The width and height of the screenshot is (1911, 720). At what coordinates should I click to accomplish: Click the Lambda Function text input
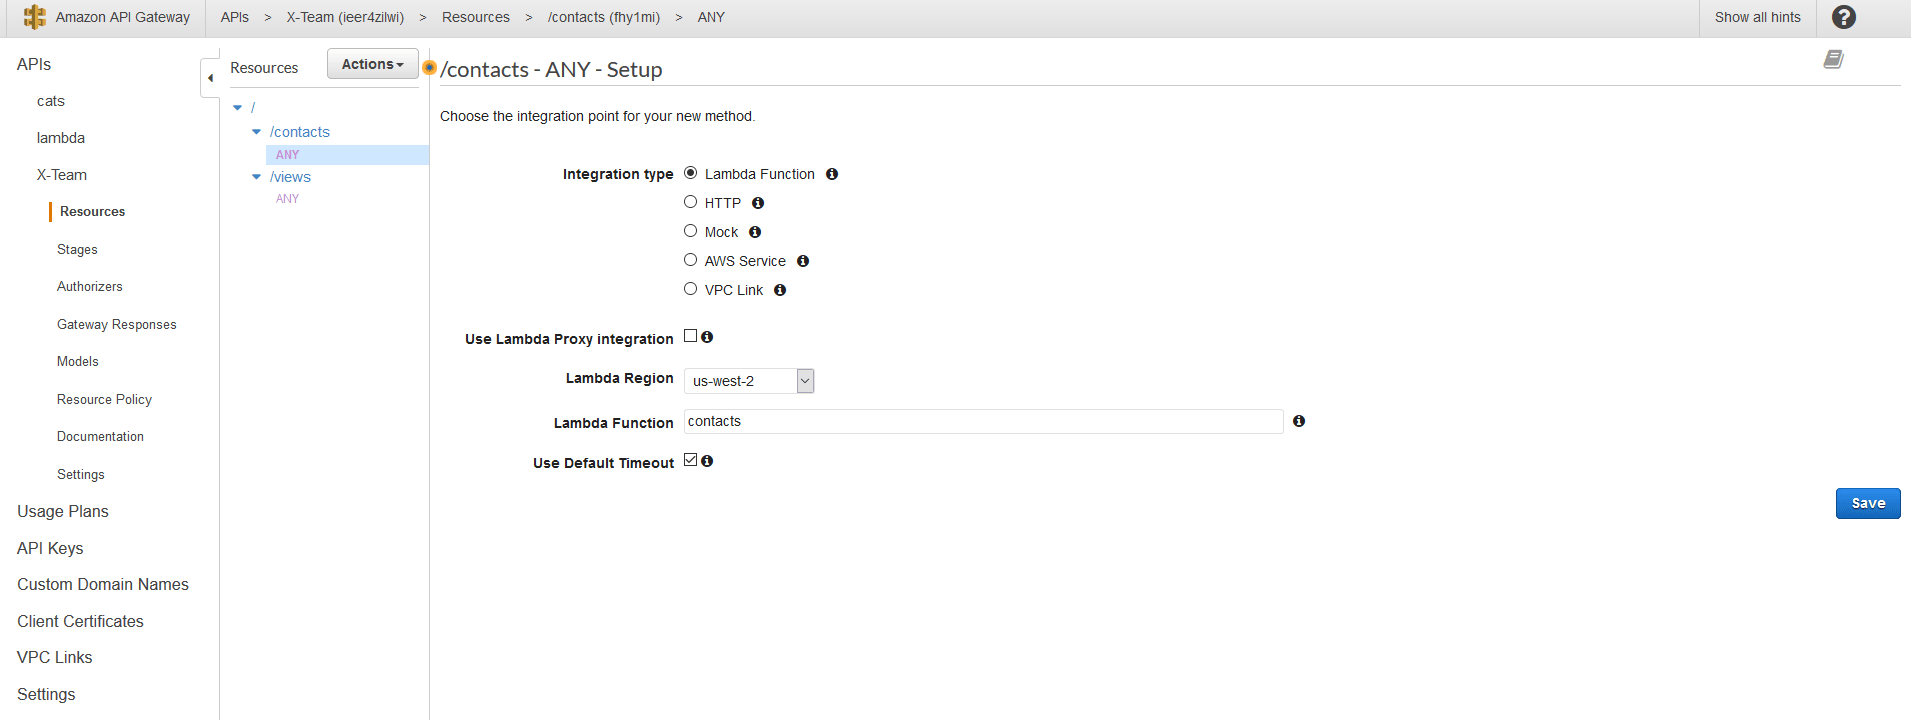click(x=983, y=421)
